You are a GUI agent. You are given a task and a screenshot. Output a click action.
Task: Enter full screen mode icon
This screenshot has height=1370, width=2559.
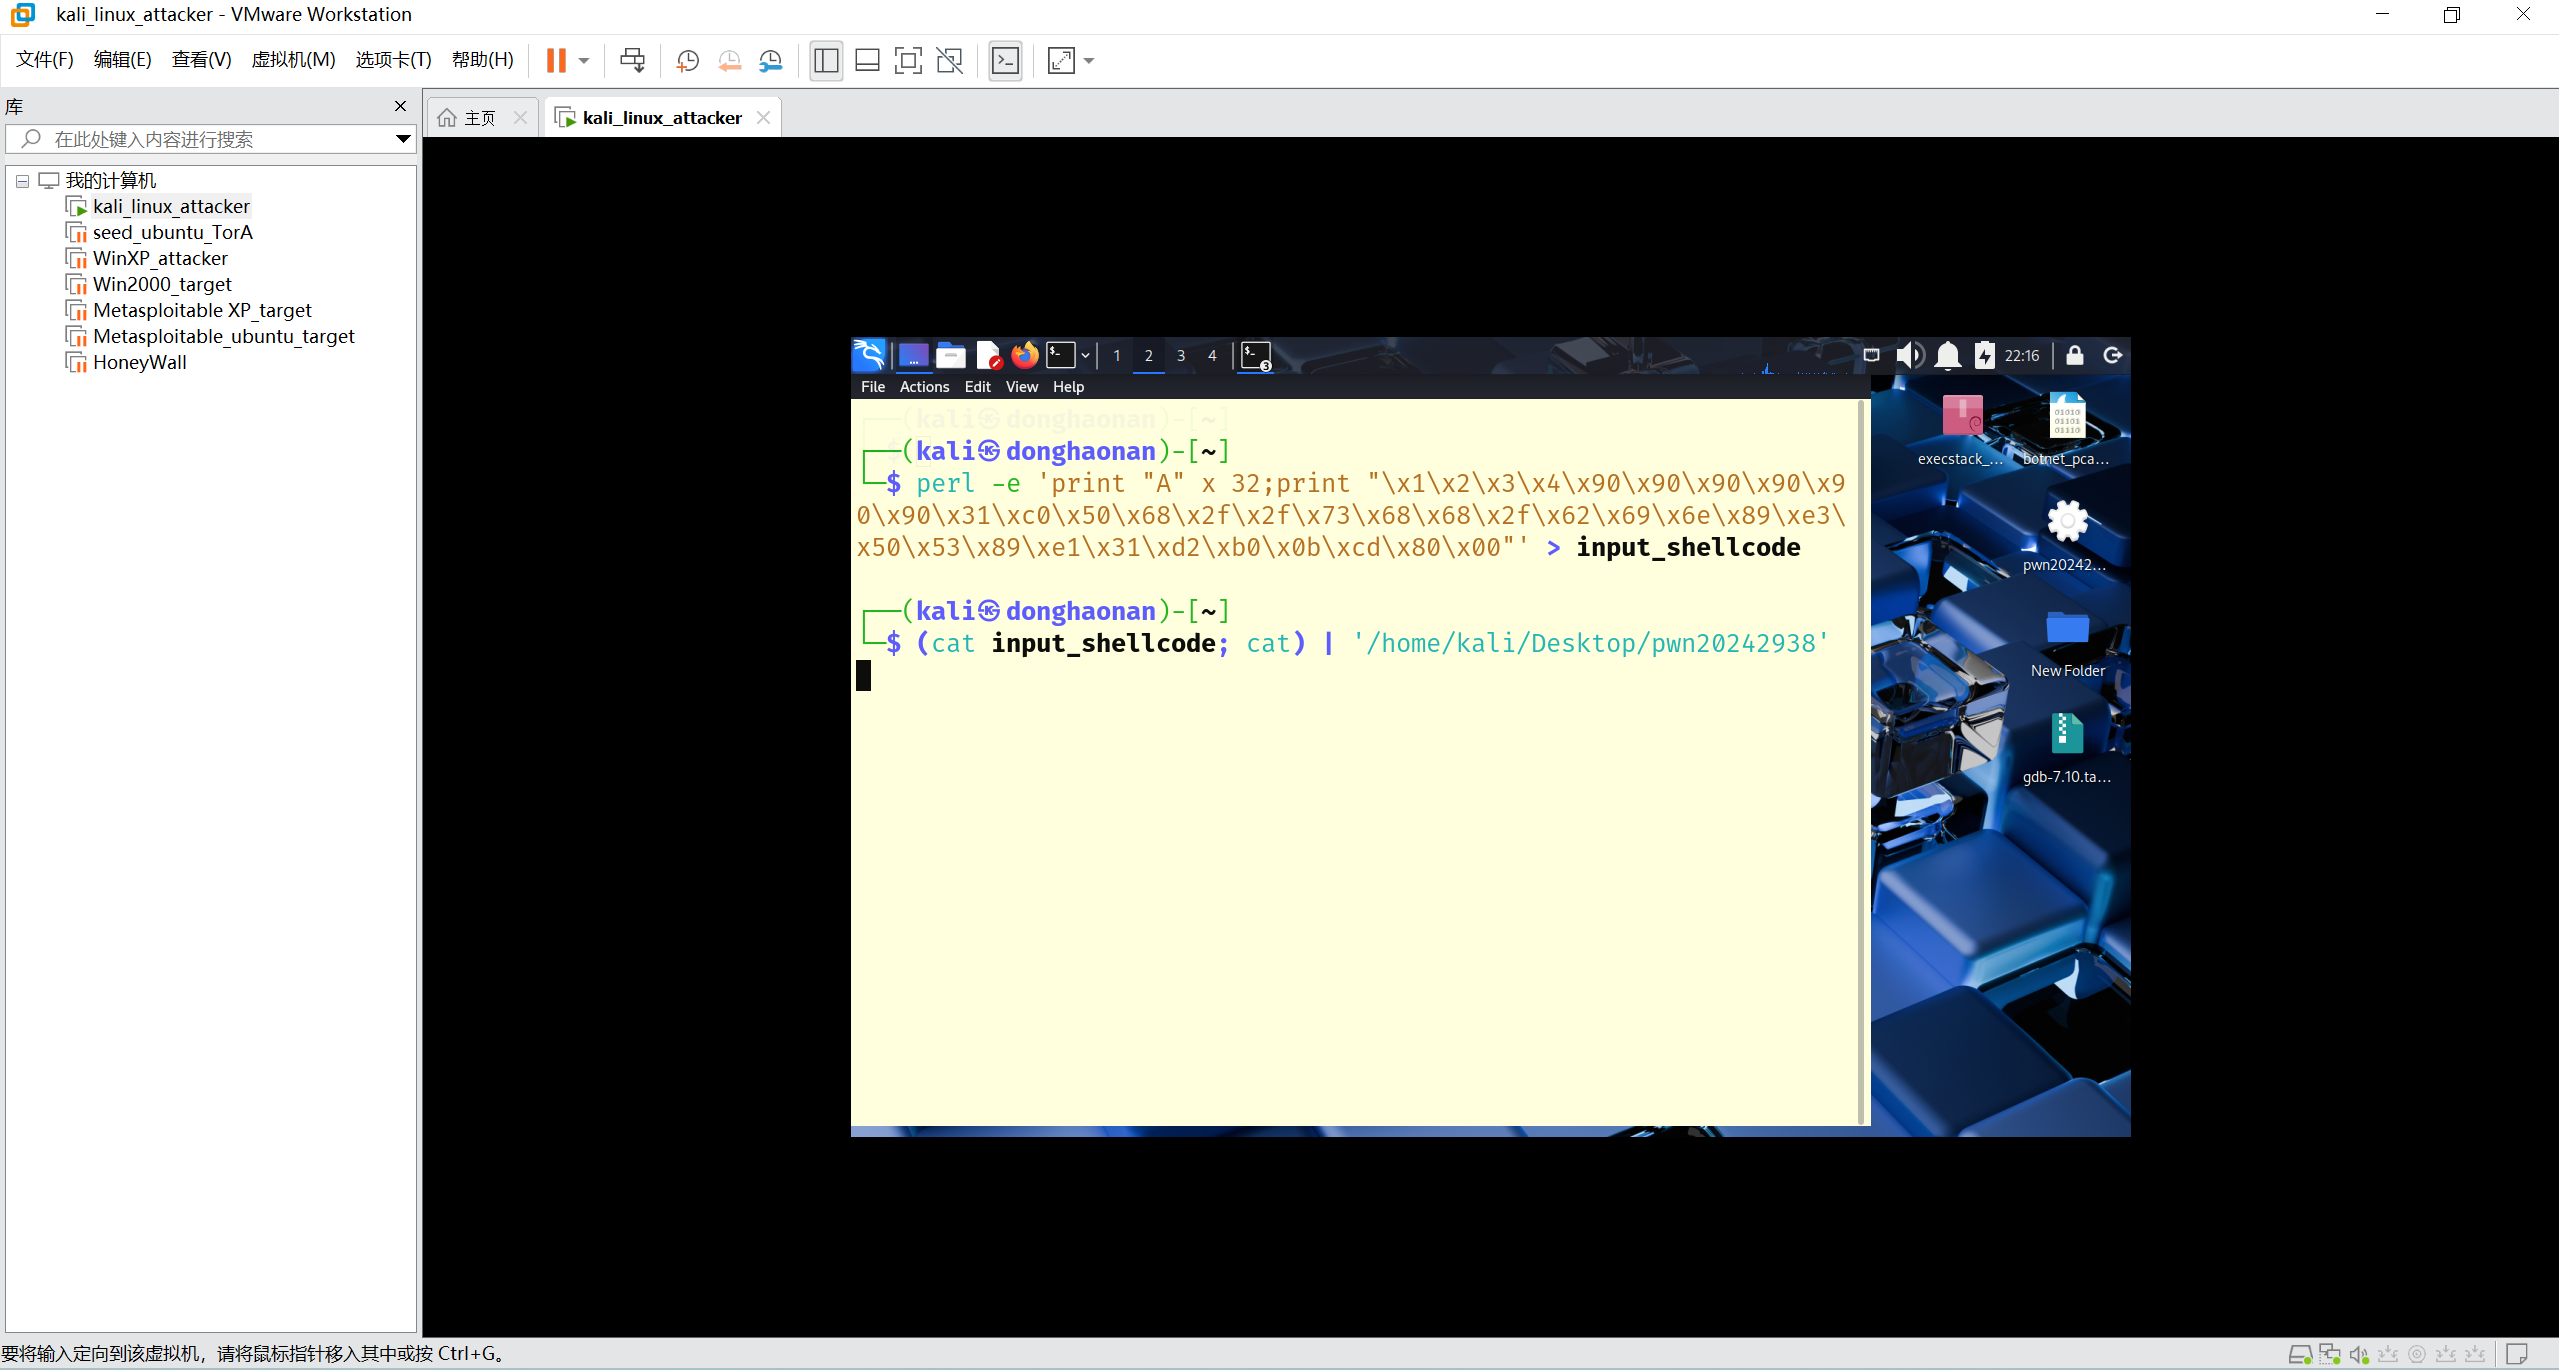pos(908,61)
